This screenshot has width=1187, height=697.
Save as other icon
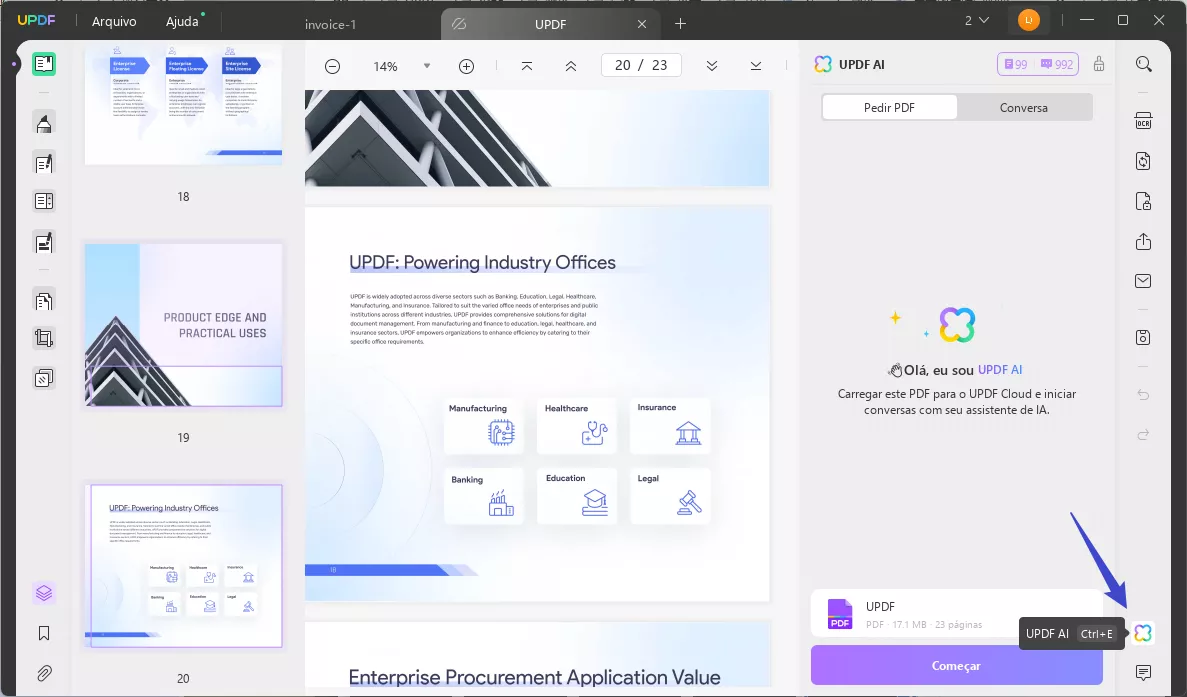[x=1143, y=338]
